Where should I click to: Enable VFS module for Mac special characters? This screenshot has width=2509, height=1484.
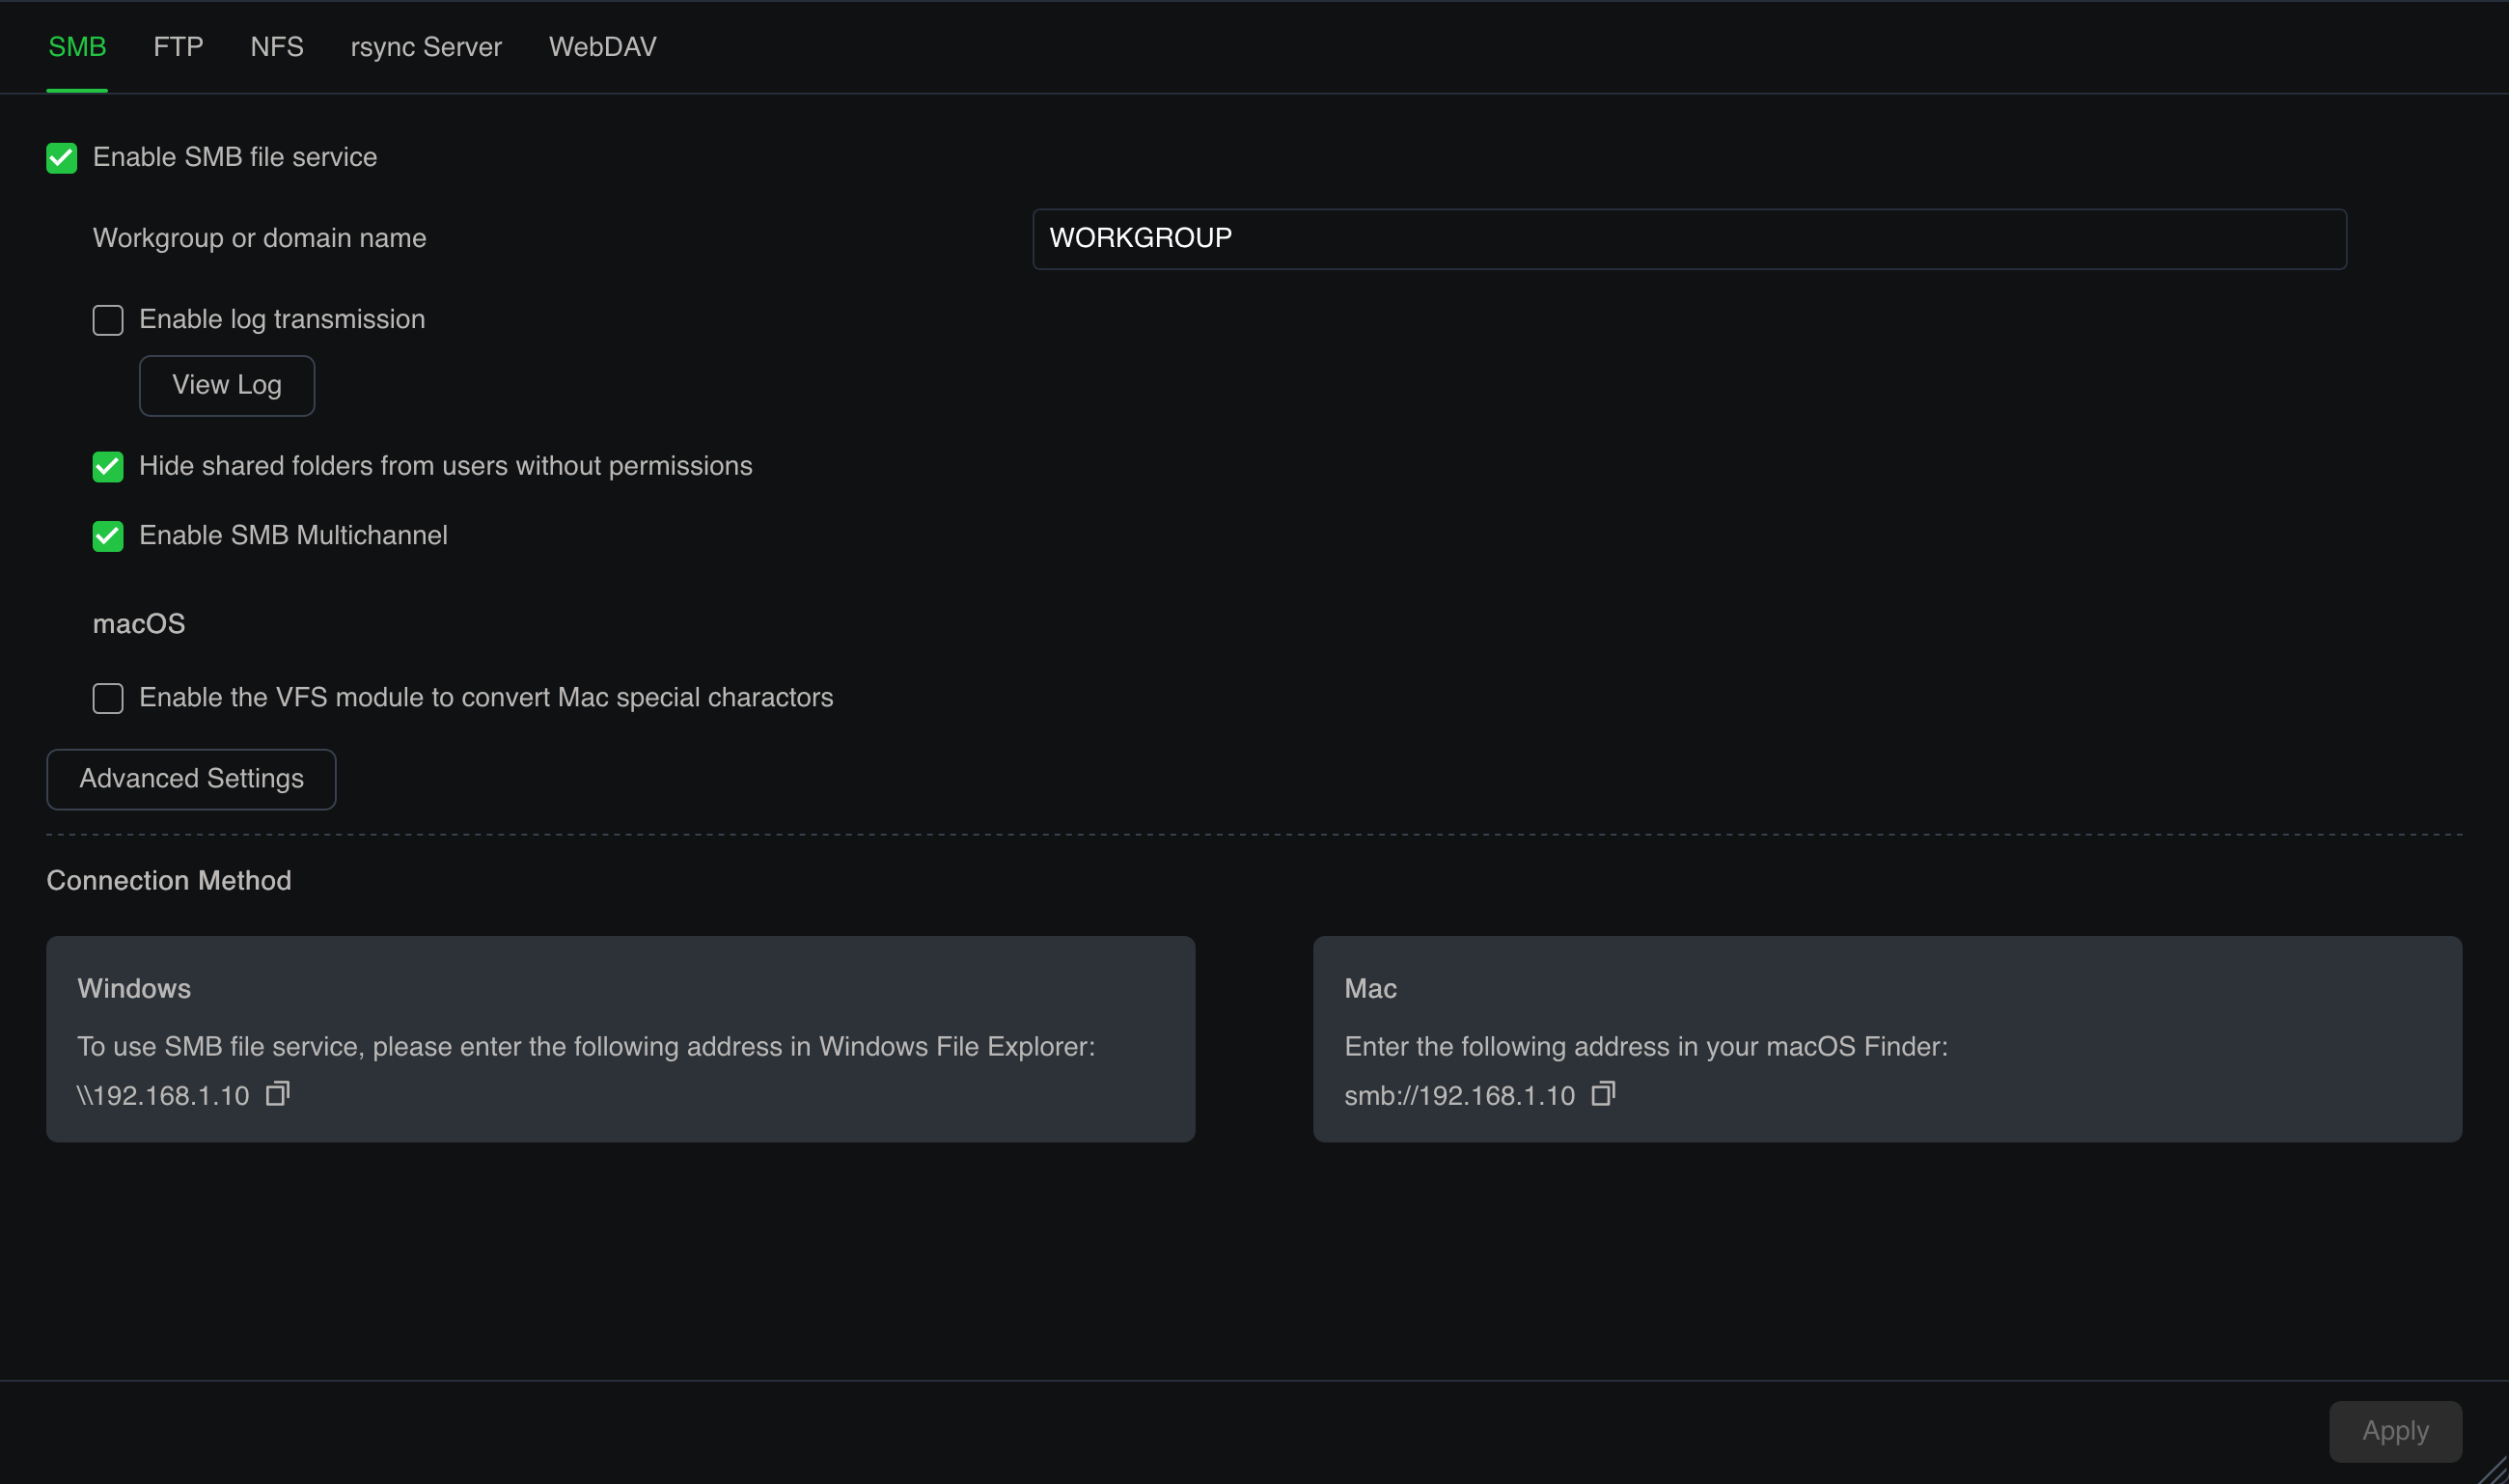click(108, 698)
